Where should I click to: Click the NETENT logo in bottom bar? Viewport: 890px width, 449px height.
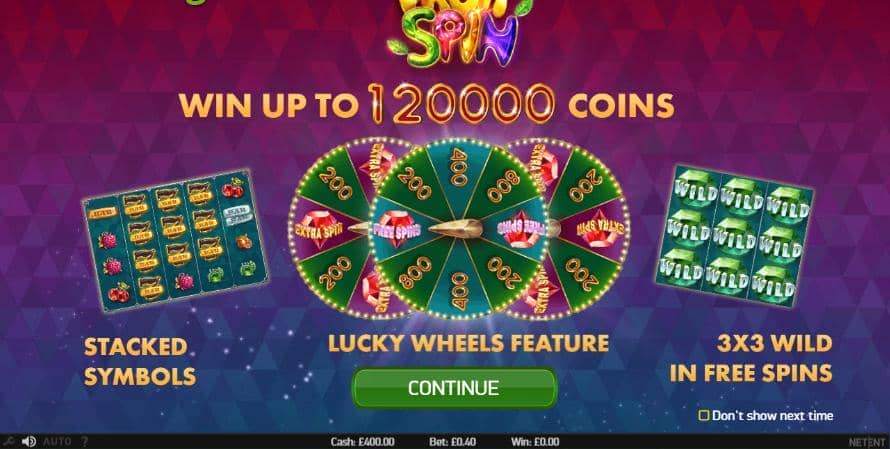(867, 442)
